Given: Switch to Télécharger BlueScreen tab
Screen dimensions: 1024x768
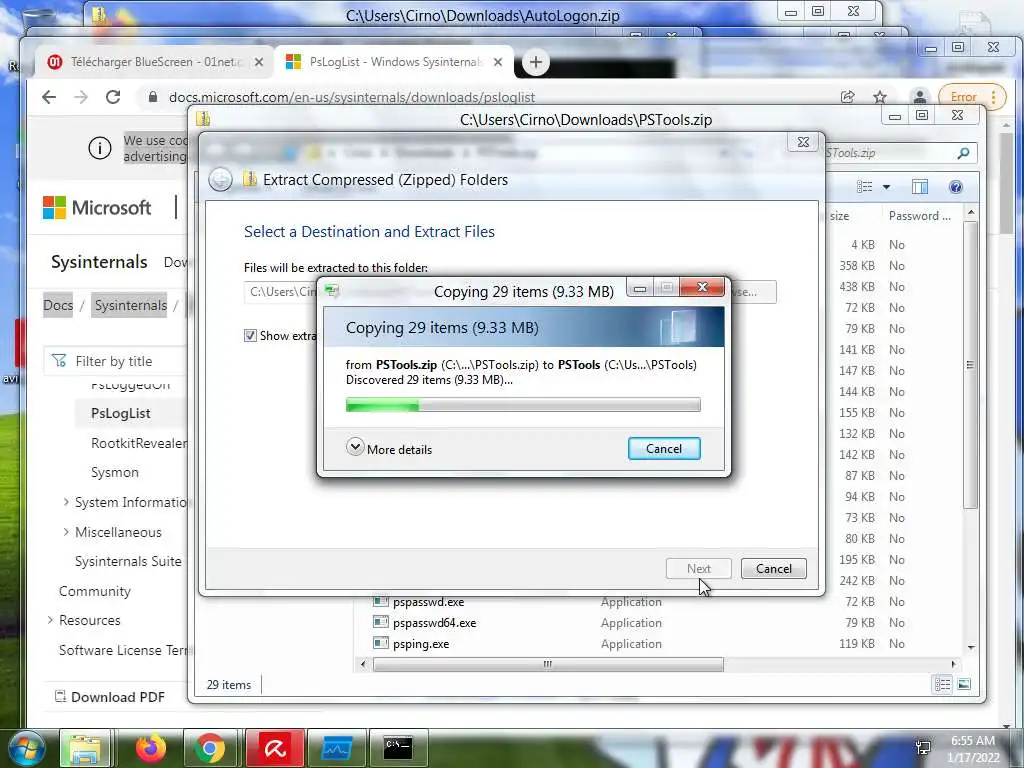Looking at the screenshot, I should pos(155,62).
